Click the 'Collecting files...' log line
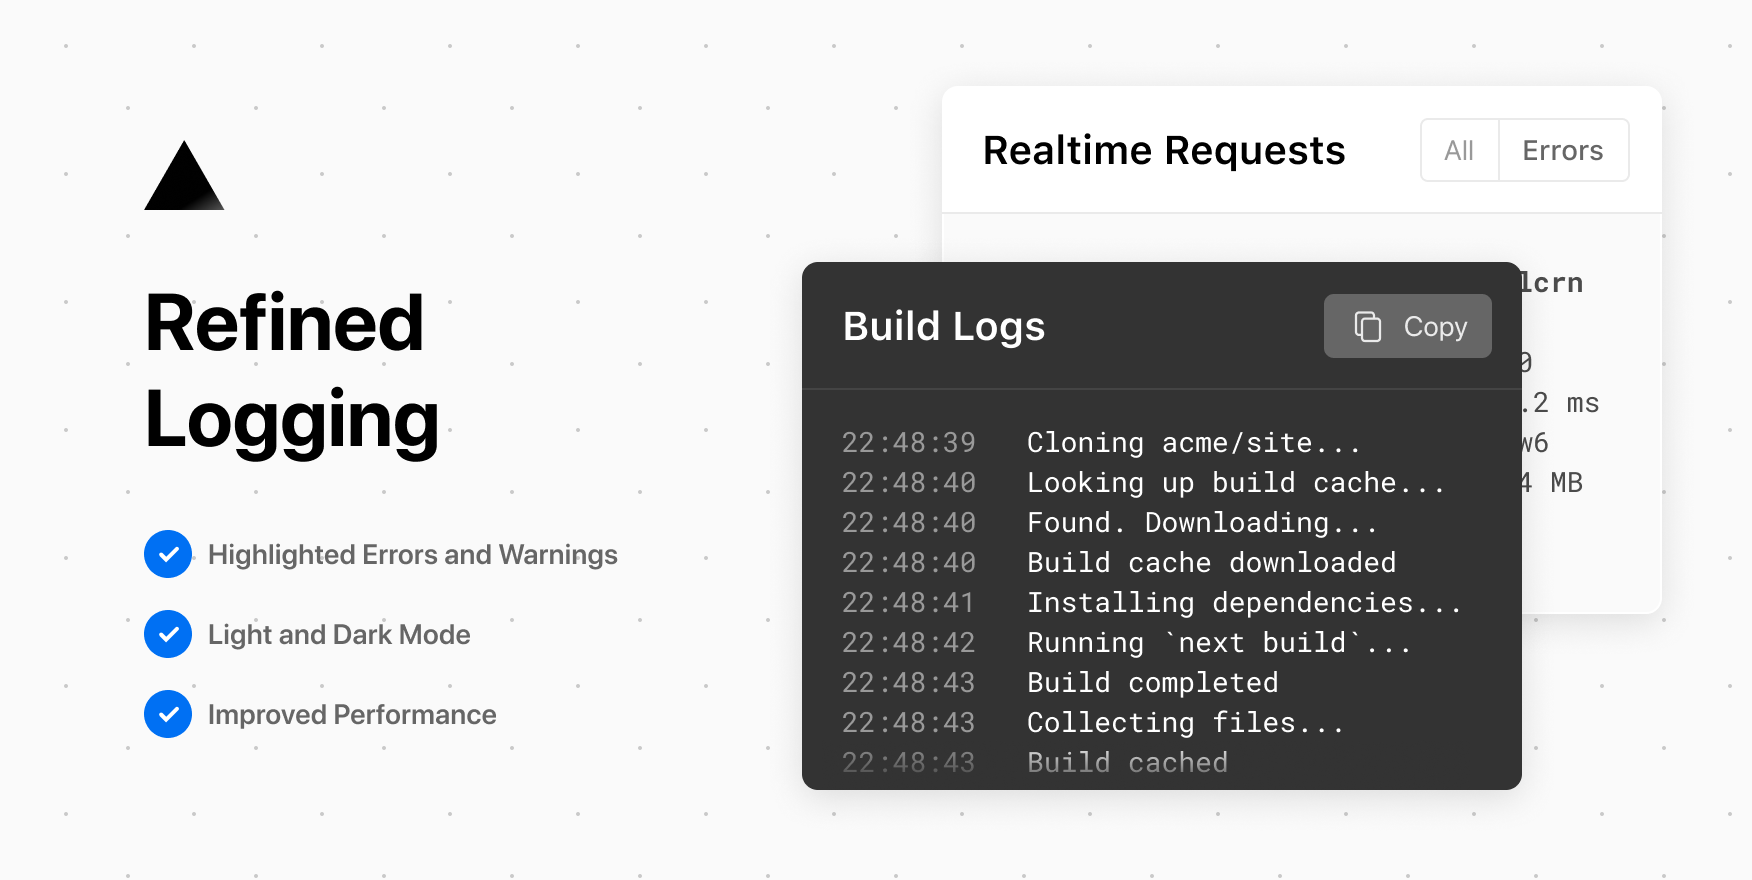1752x880 pixels. (x=1185, y=723)
